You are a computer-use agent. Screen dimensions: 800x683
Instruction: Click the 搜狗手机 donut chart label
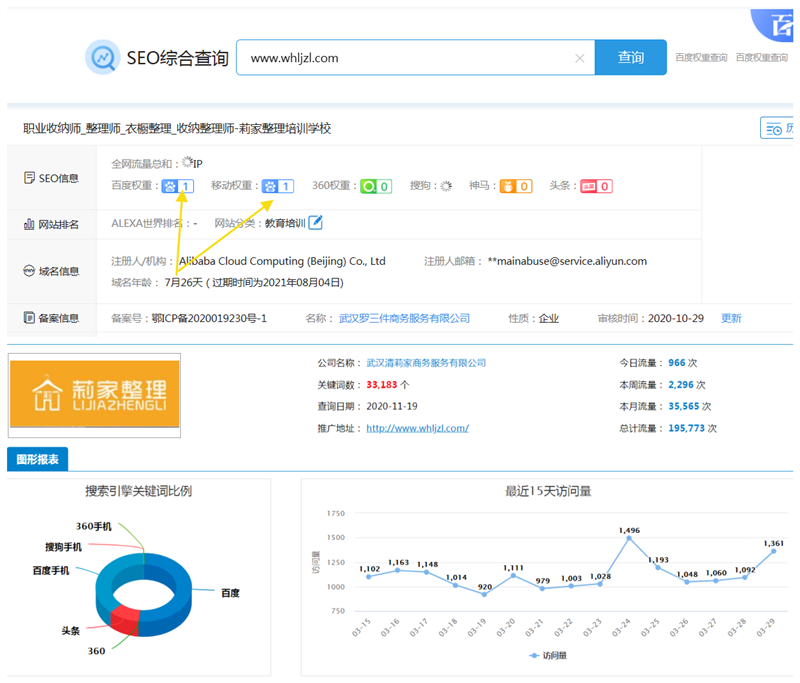(63, 547)
